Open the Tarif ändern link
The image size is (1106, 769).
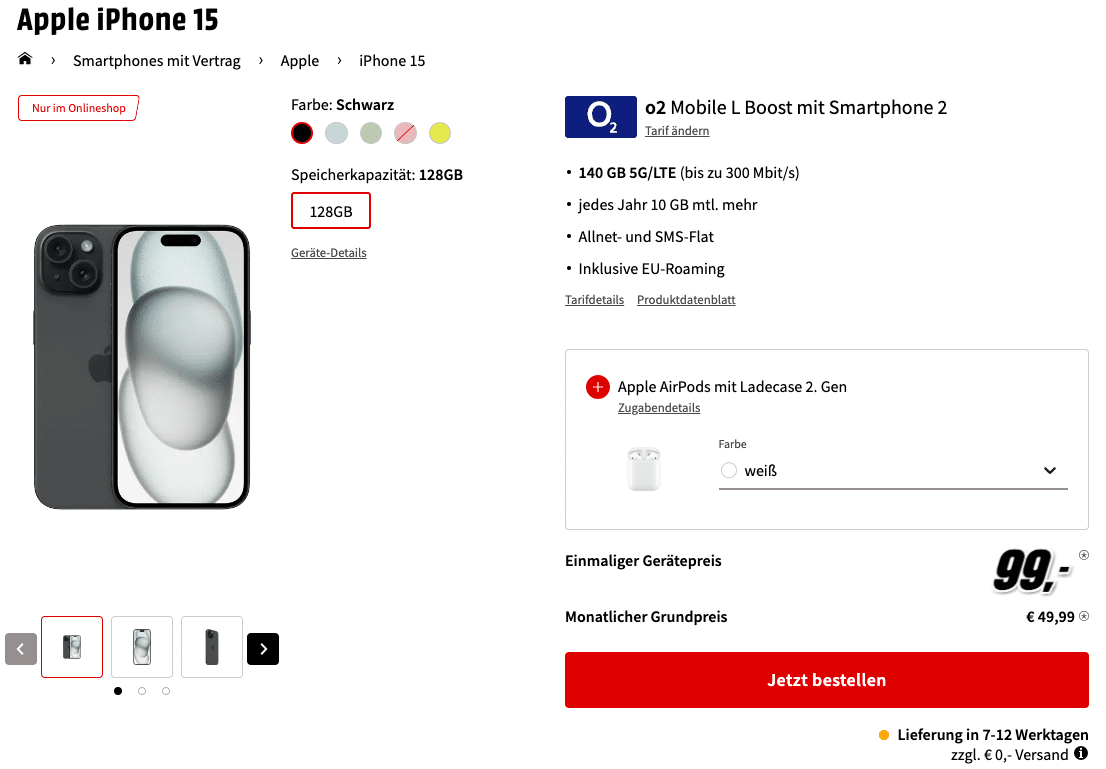677,131
